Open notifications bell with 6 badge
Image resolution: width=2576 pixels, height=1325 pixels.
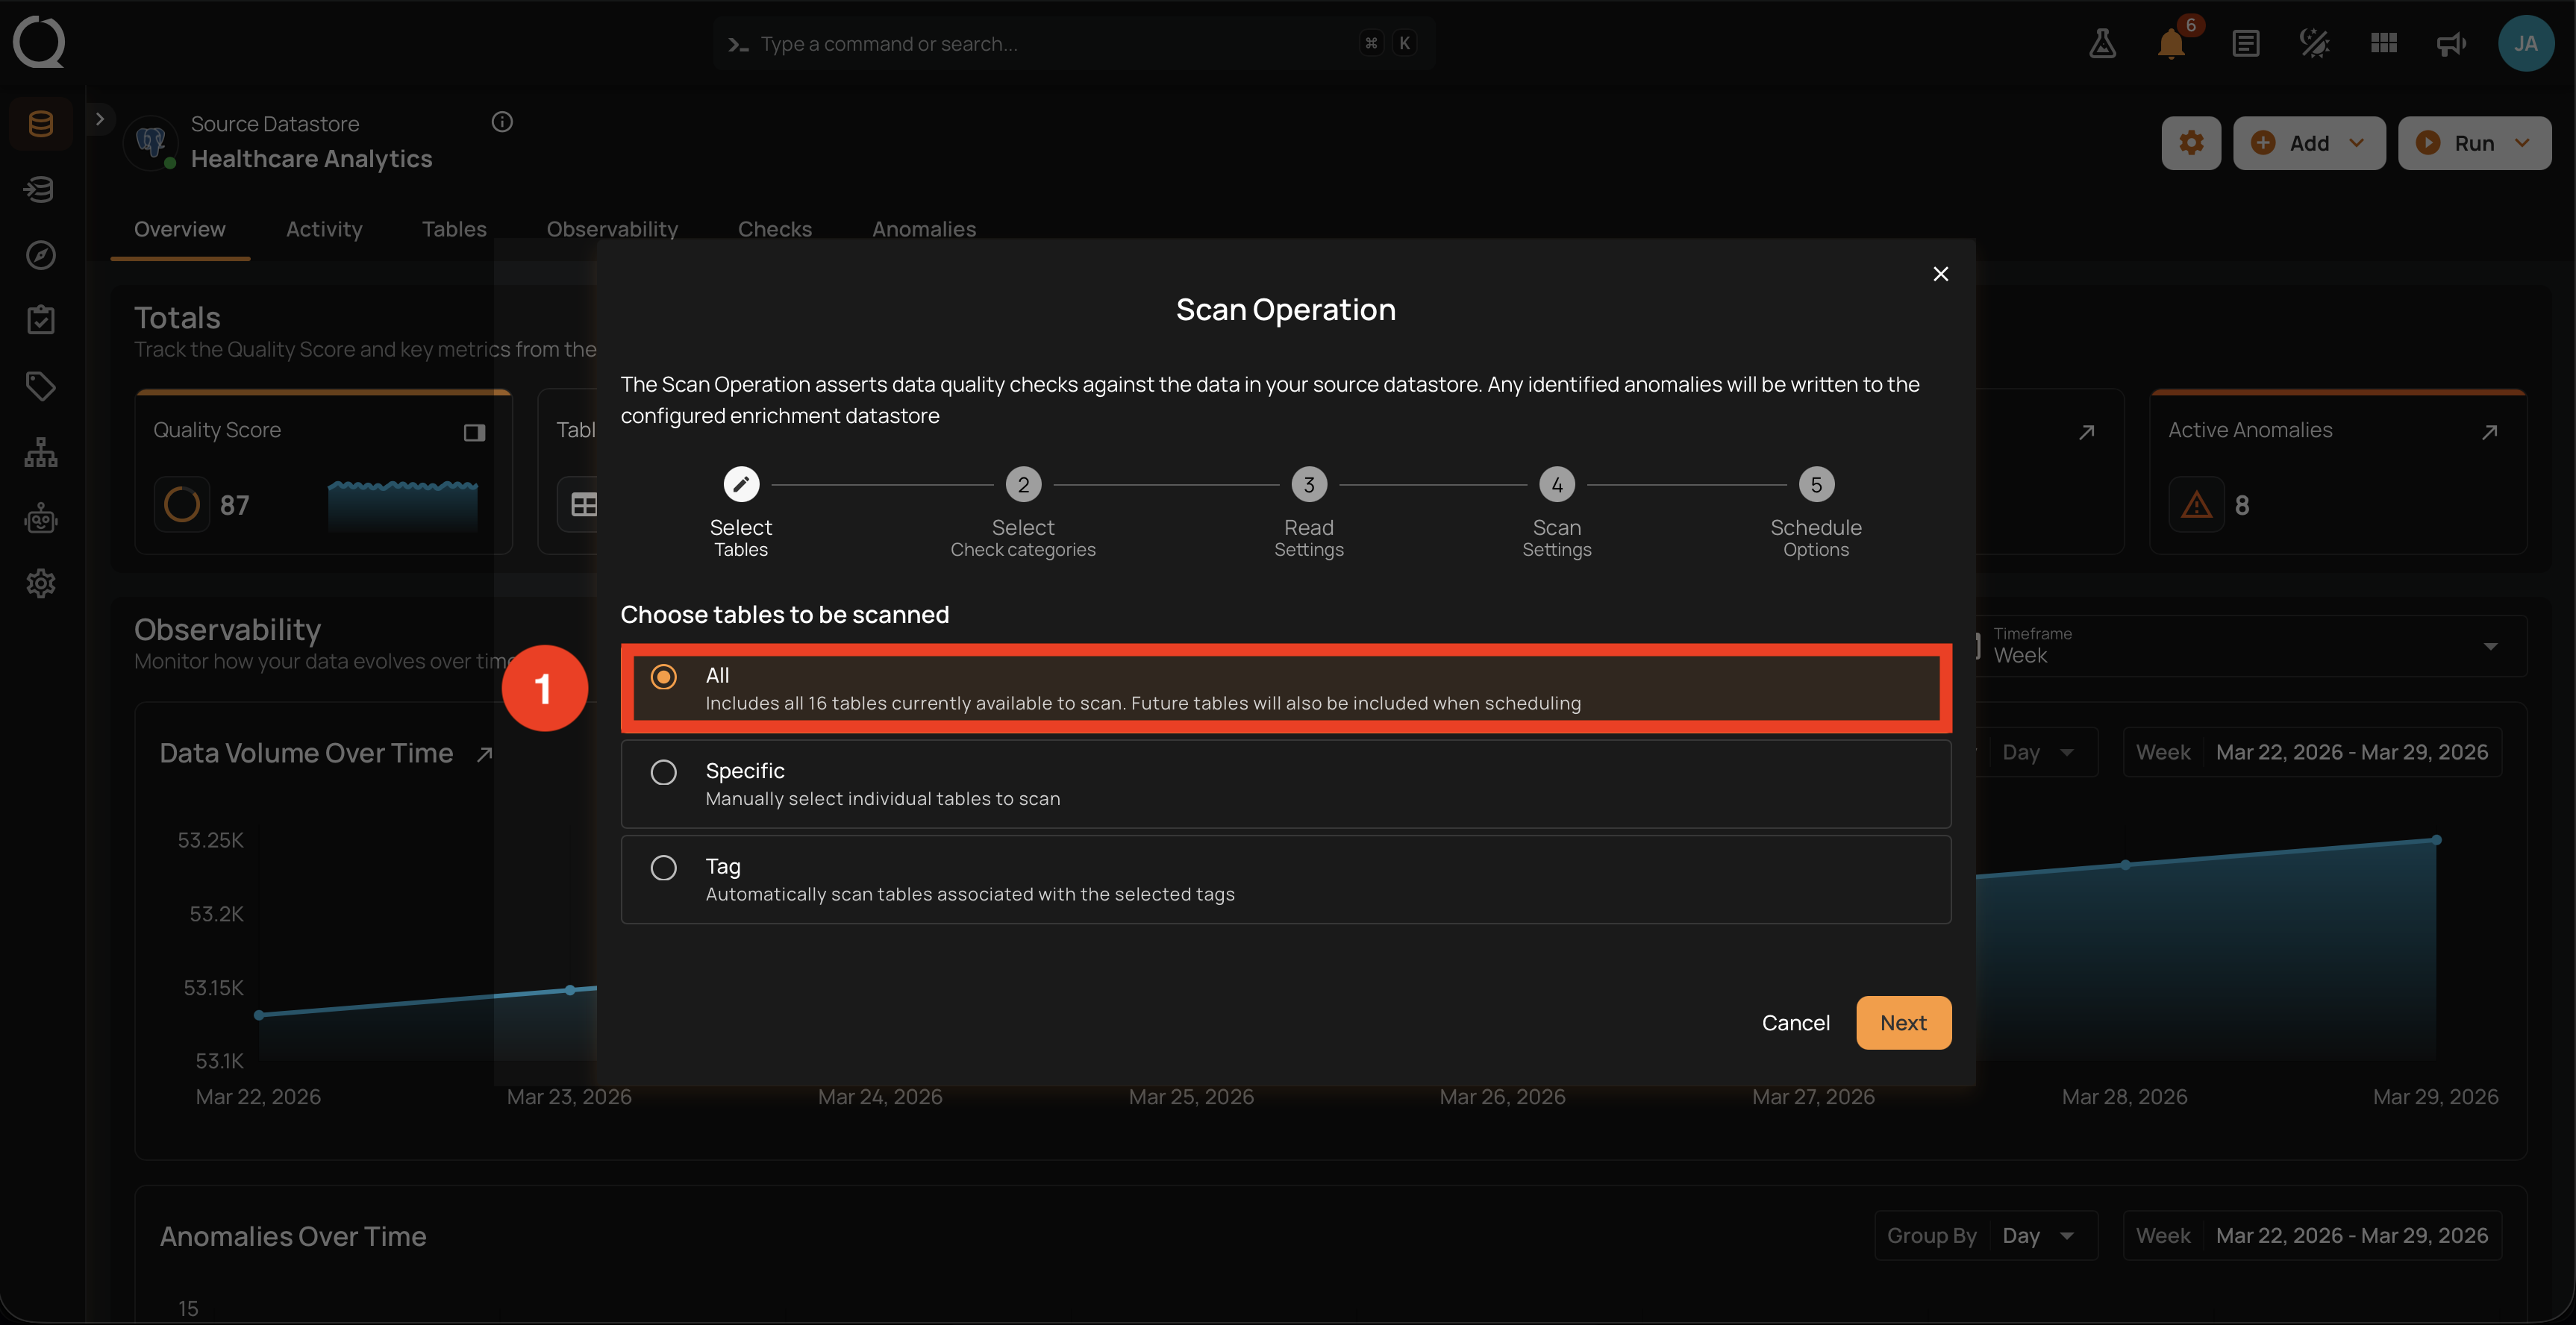(2171, 43)
